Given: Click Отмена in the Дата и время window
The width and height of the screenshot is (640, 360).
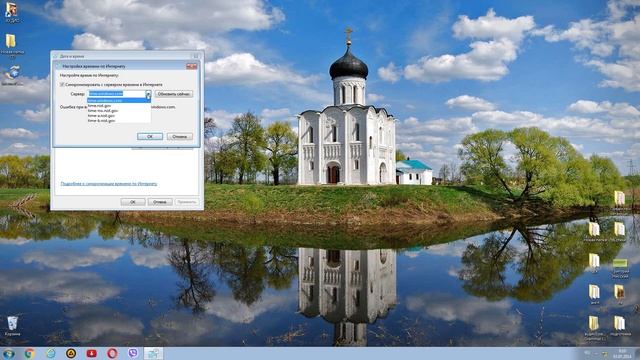Looking at the screenshot, I should (160, 202).
